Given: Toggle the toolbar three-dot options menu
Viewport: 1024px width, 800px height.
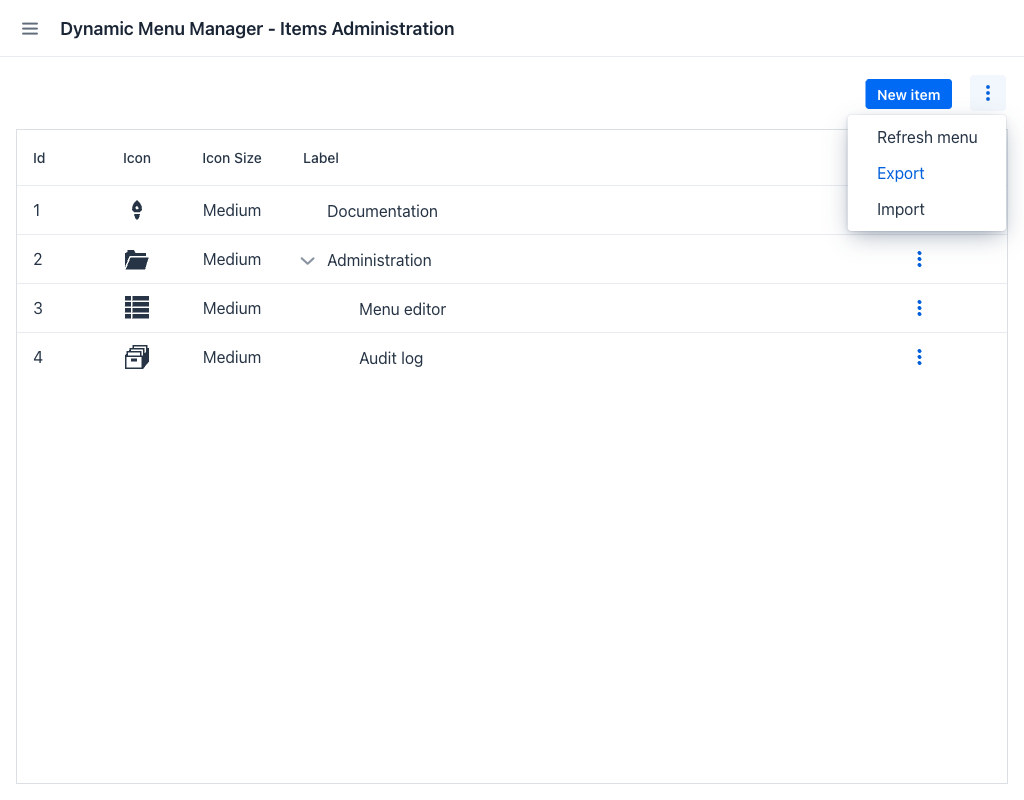Looking at the screenshot, I should pyautogui.click(x=987, y=93).
